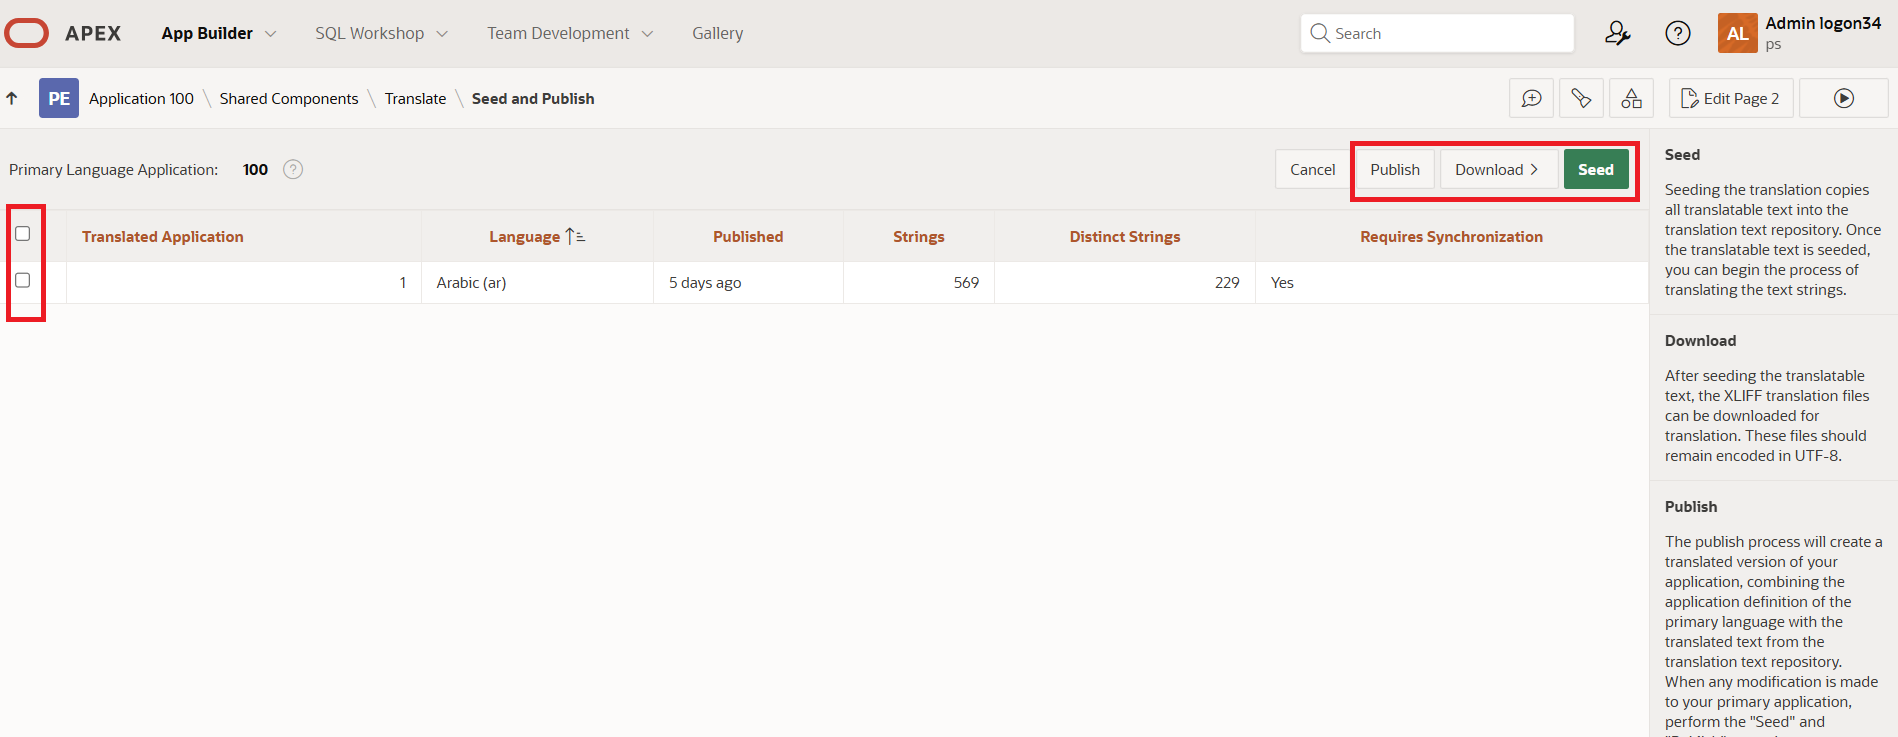Navigate to Shared Components breadcrumb
Screen dimensions: 1898x737
[288, 98]
